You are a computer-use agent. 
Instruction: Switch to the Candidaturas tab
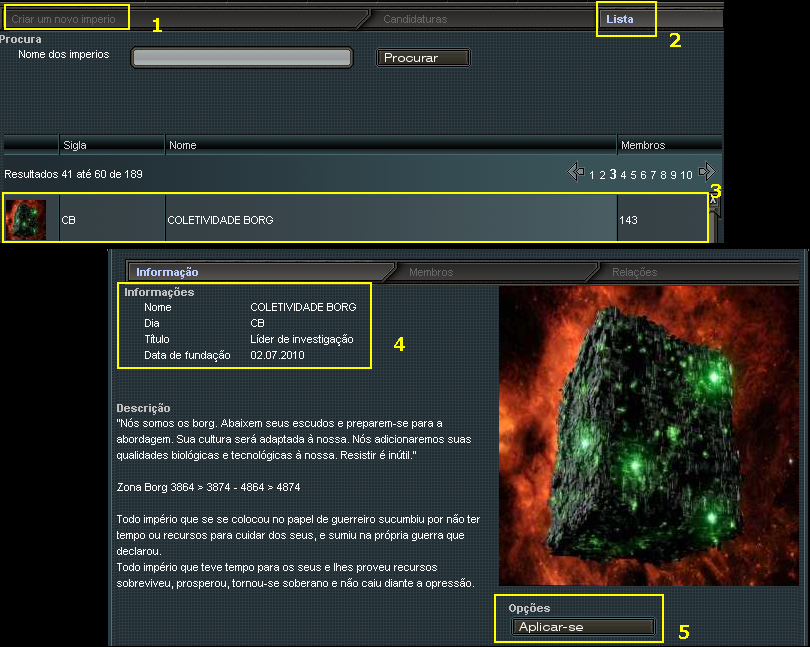pyautogui.click(x=415, y=19)
